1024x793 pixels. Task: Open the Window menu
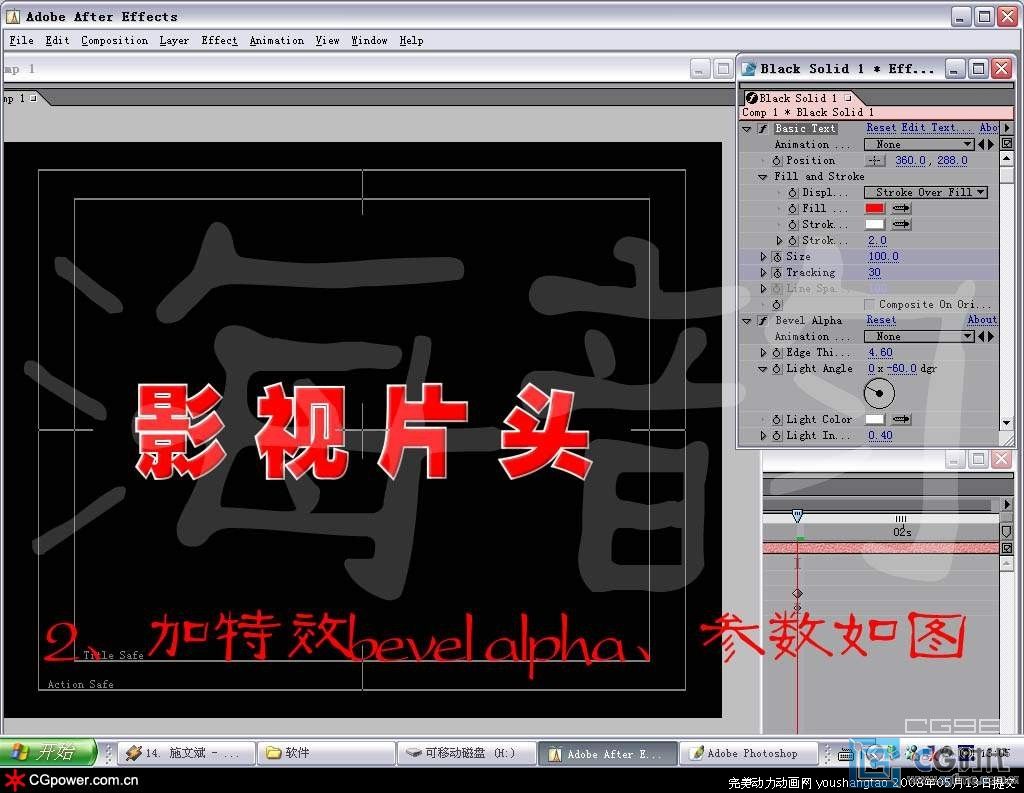369,40
